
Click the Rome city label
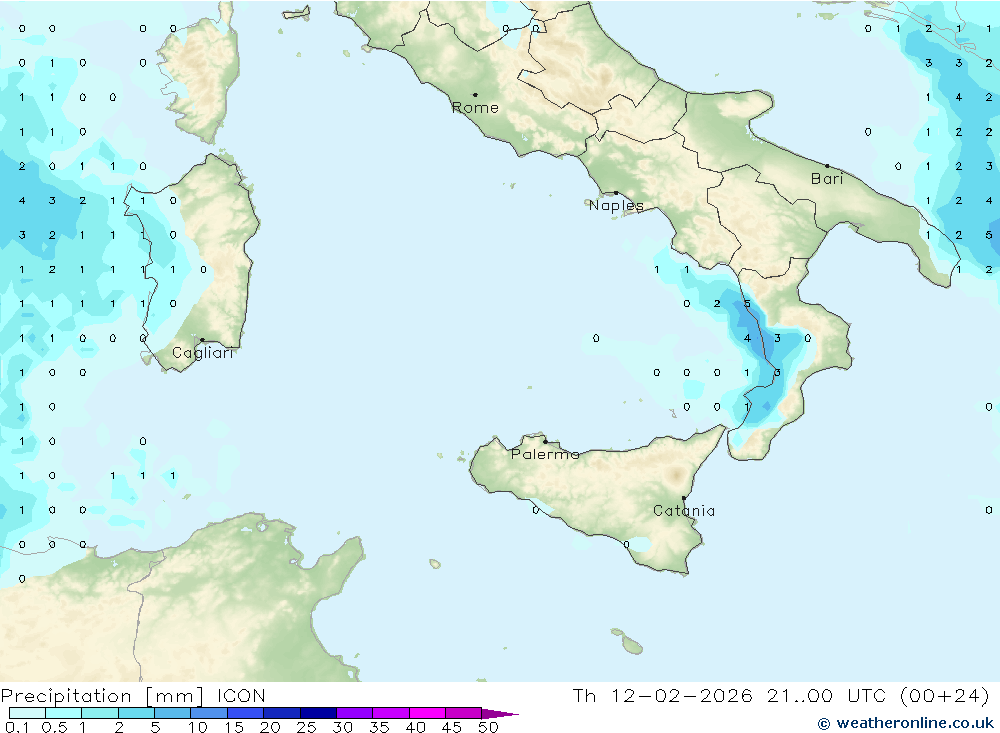coord(475,108)
